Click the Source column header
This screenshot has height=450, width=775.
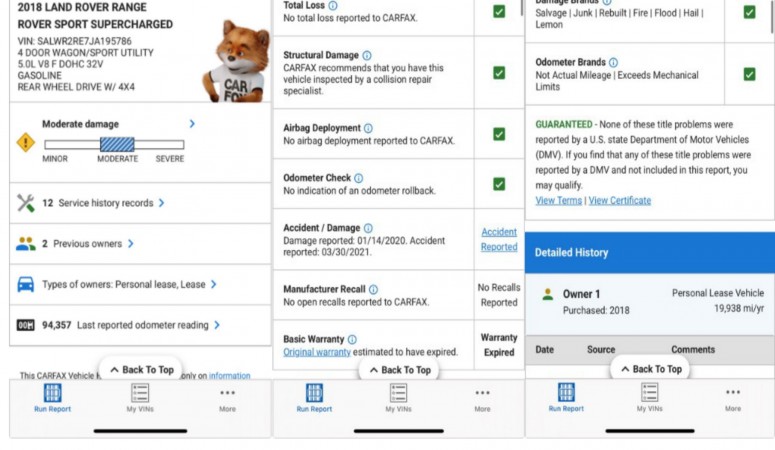pos(601,350)
